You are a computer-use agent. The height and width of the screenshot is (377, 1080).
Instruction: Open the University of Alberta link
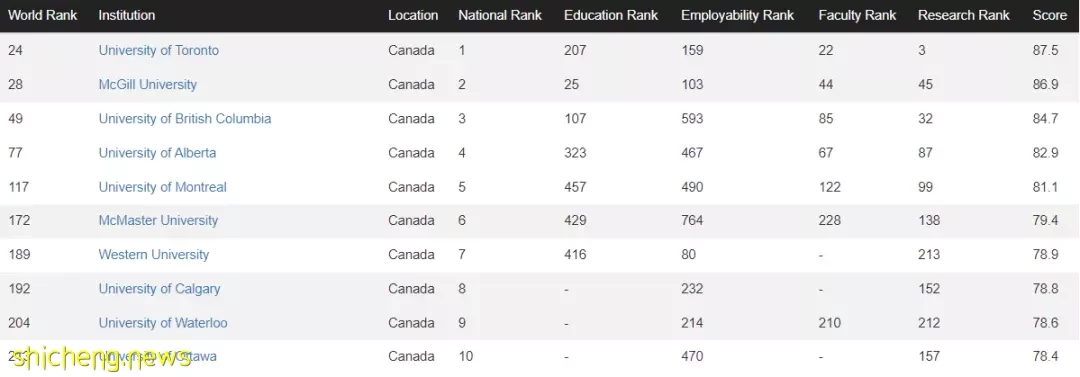click(x=157, y=152)
